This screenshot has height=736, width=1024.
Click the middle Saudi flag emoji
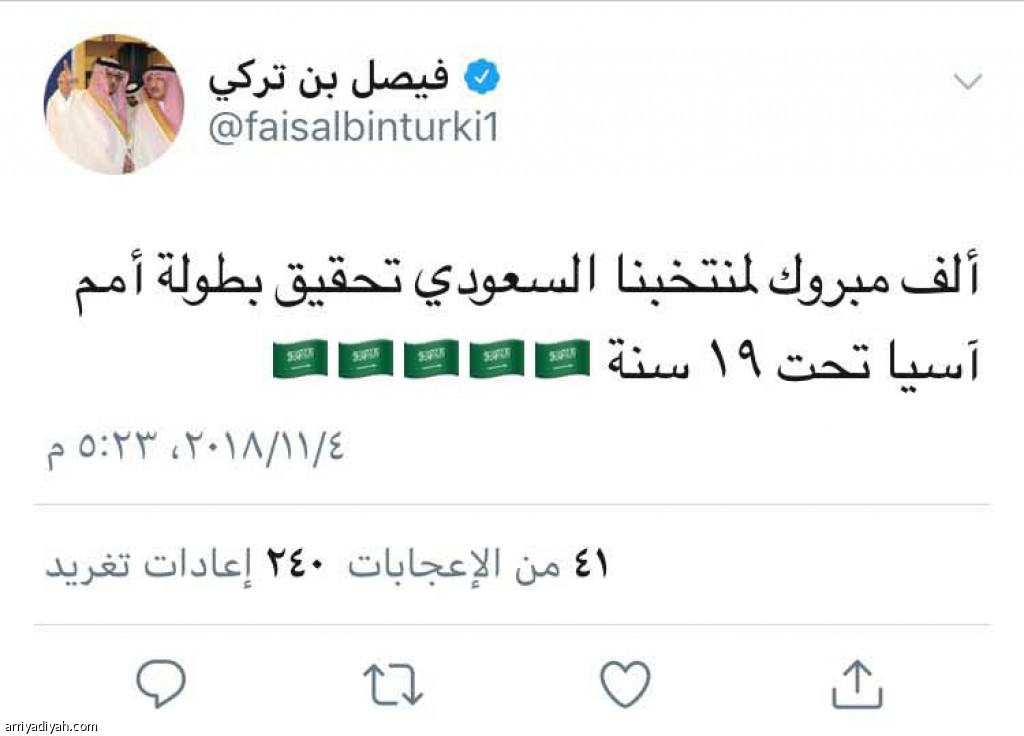click(431, 358)
